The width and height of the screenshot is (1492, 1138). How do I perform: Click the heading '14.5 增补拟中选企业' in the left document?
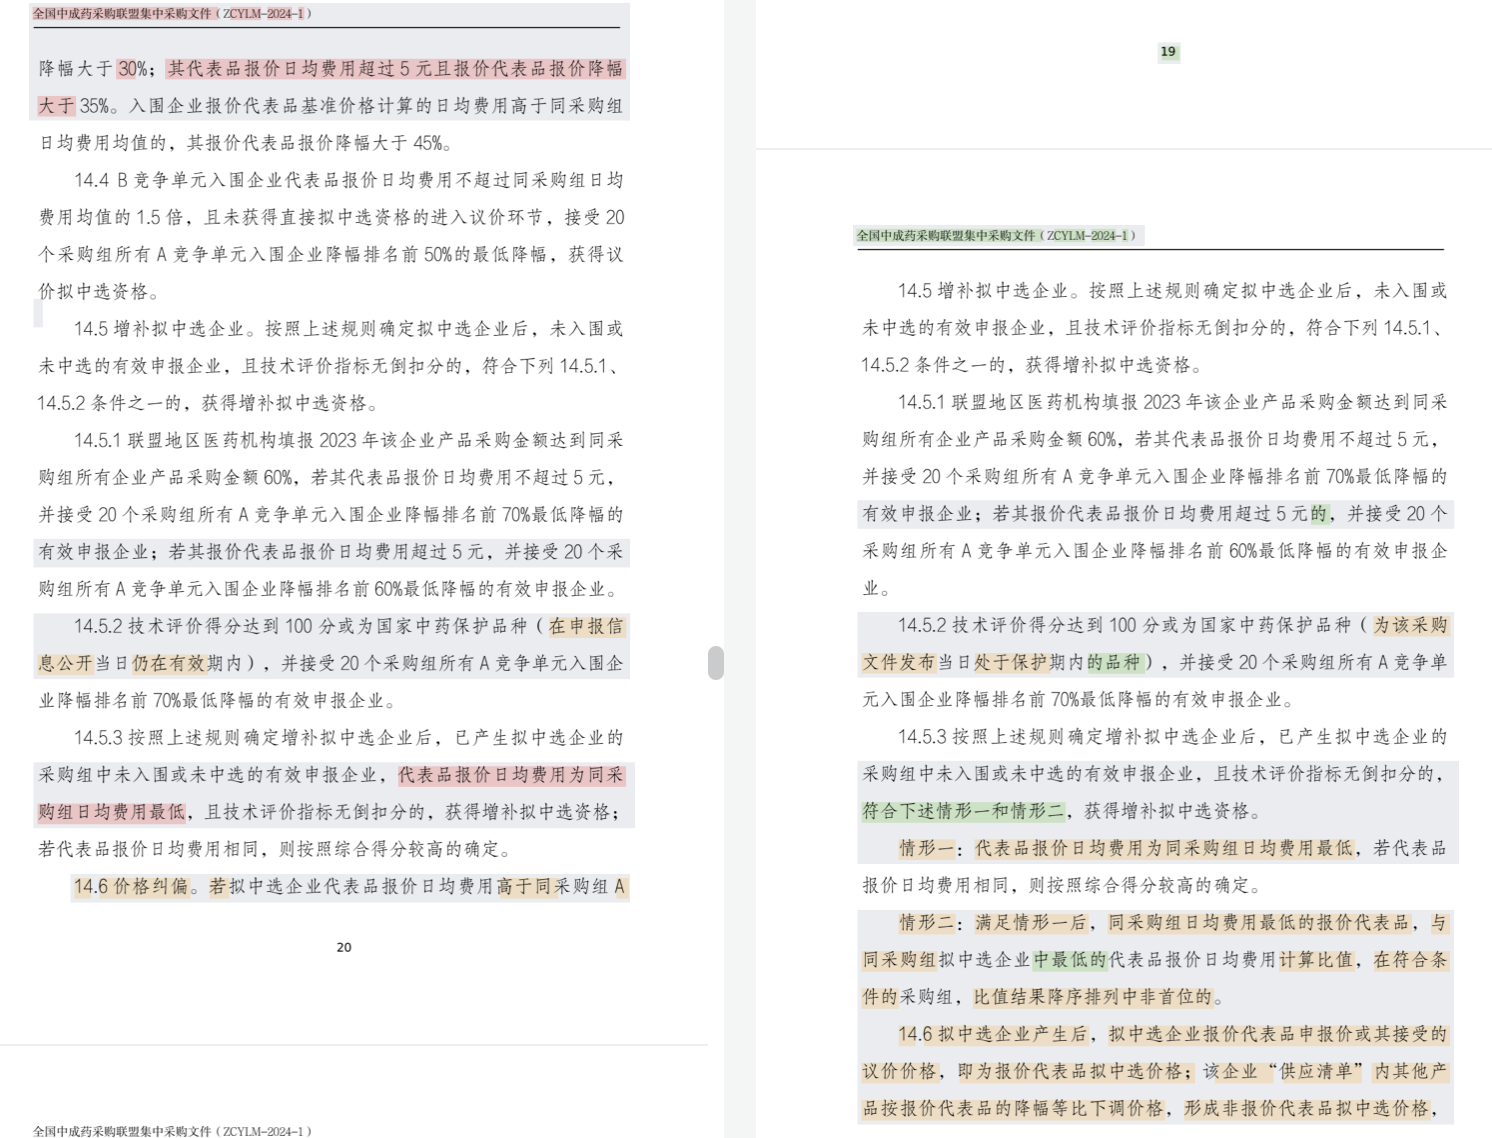(159, 329)
